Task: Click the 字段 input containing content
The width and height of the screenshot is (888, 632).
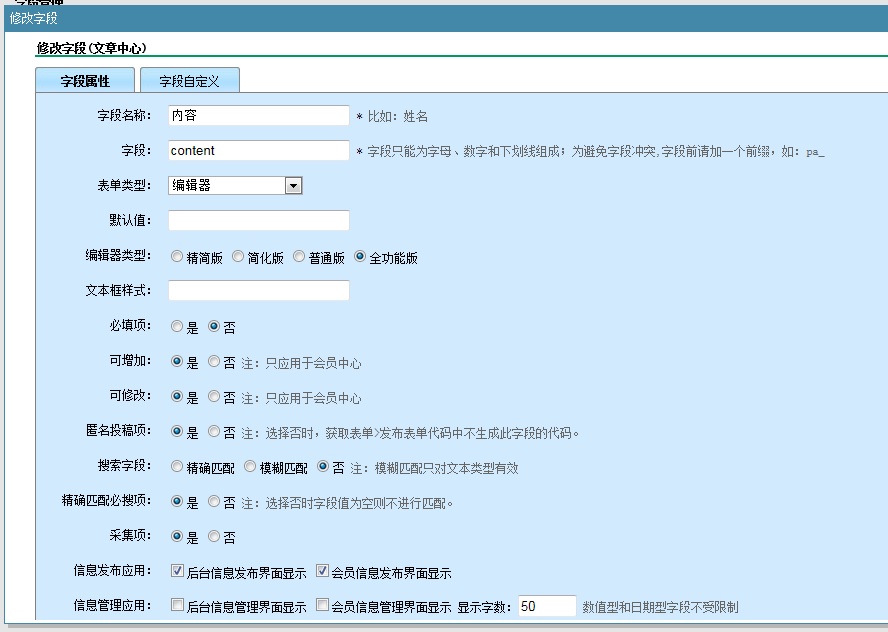Action: [258, 151]
